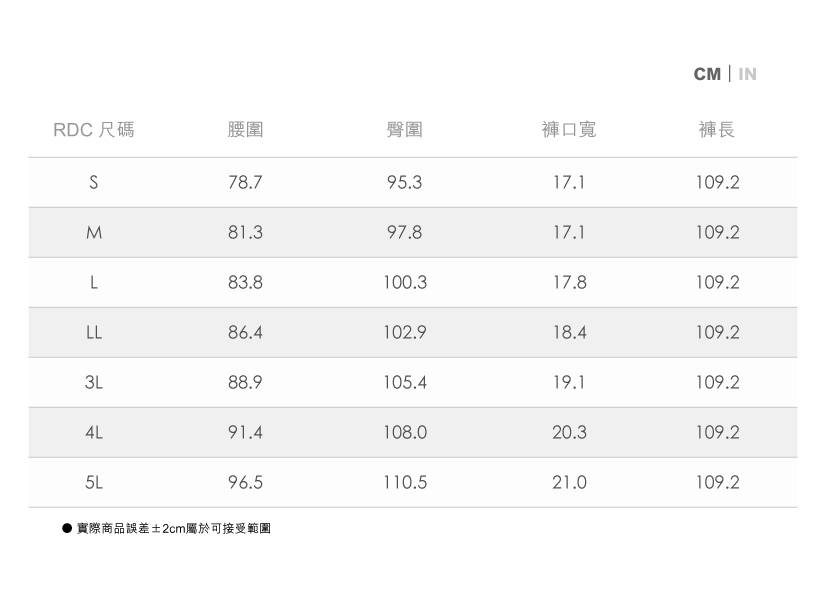Click the 20.3 hem width value
Image resolution: width=825 pixels, height=600 pixels.
point(568,433)
